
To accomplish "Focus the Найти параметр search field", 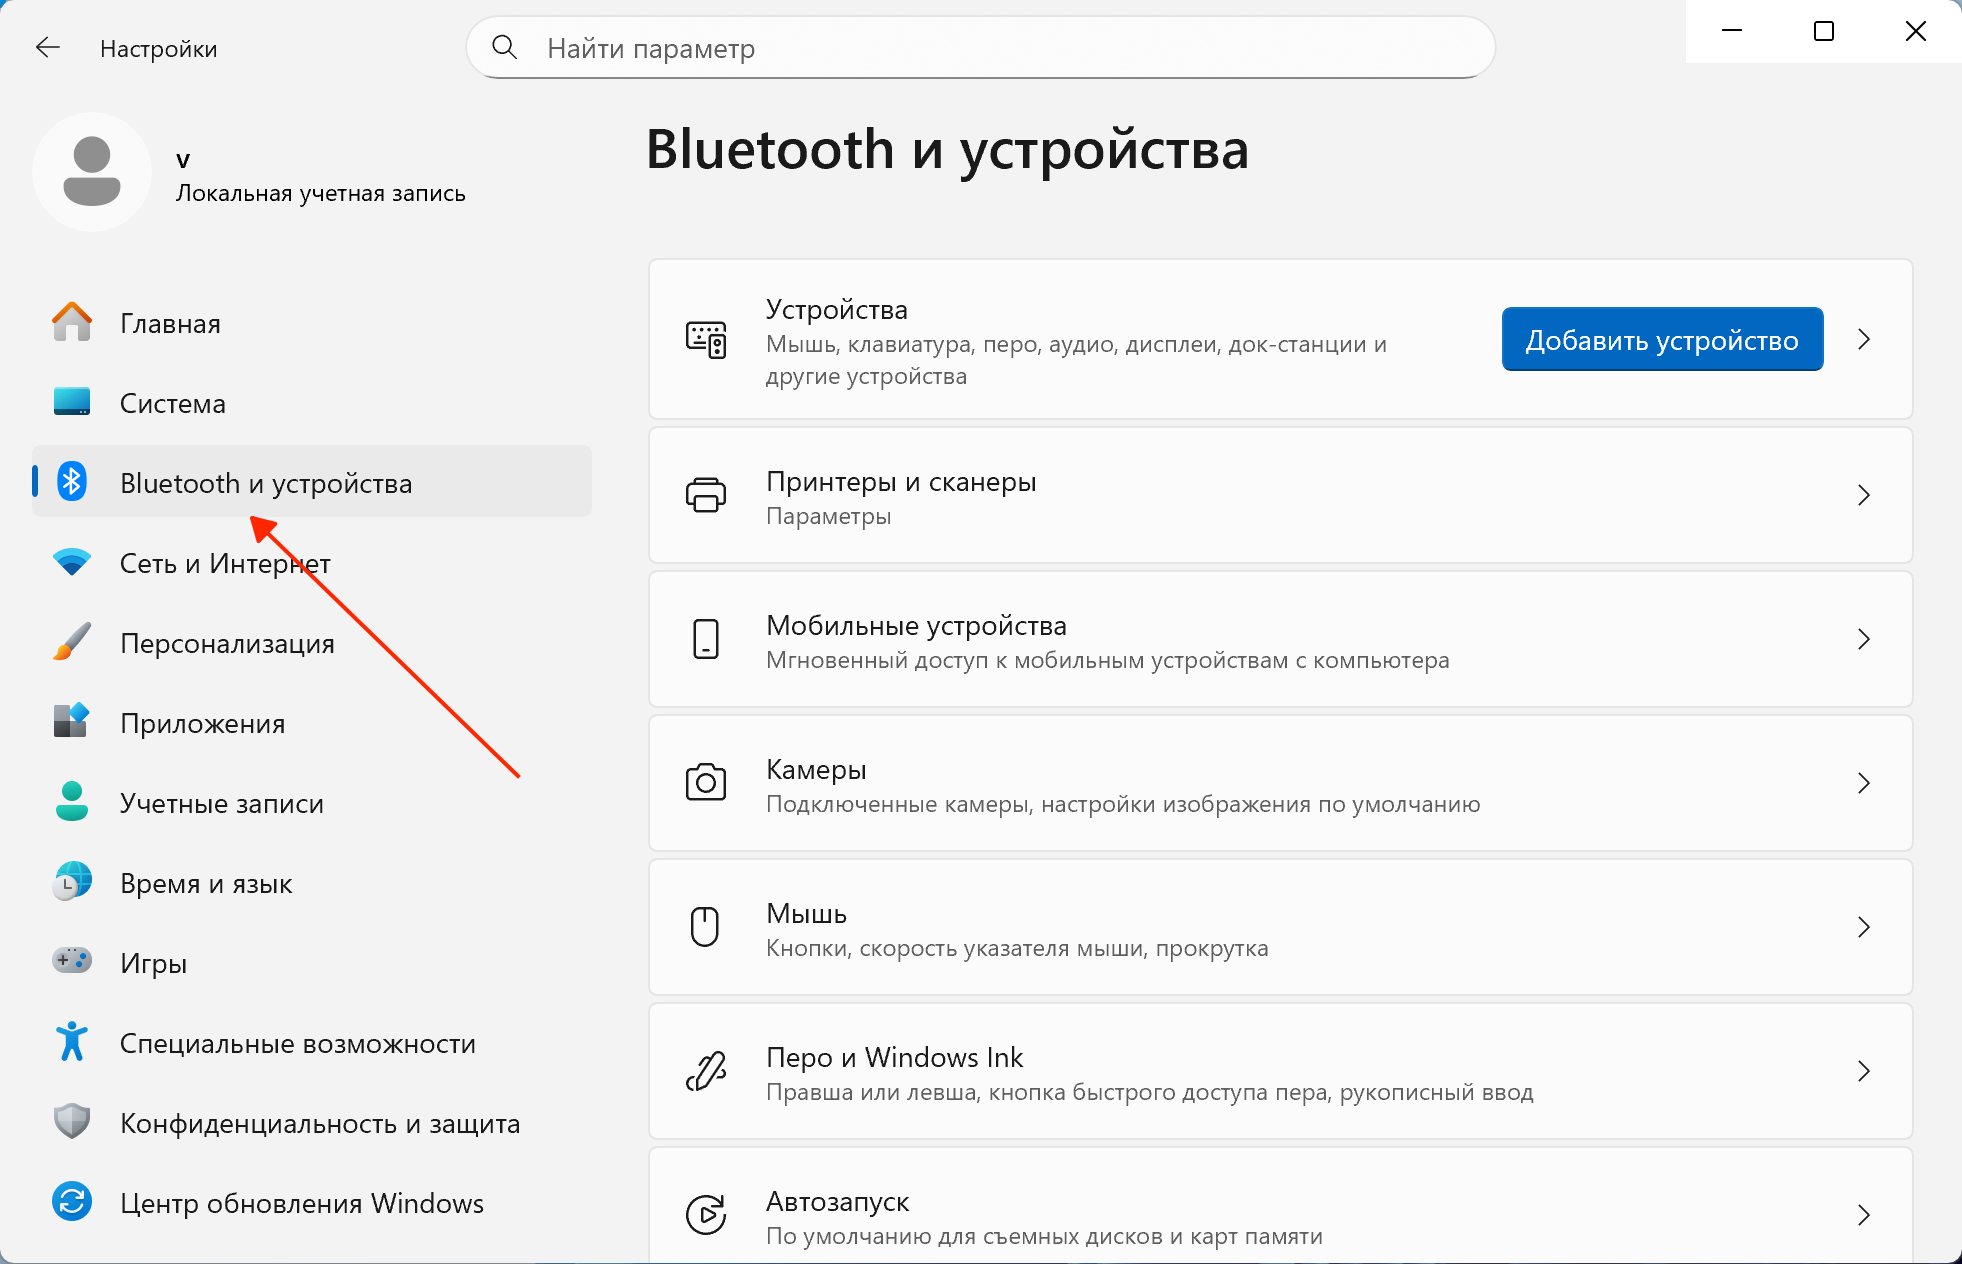I will coord(981,47).
